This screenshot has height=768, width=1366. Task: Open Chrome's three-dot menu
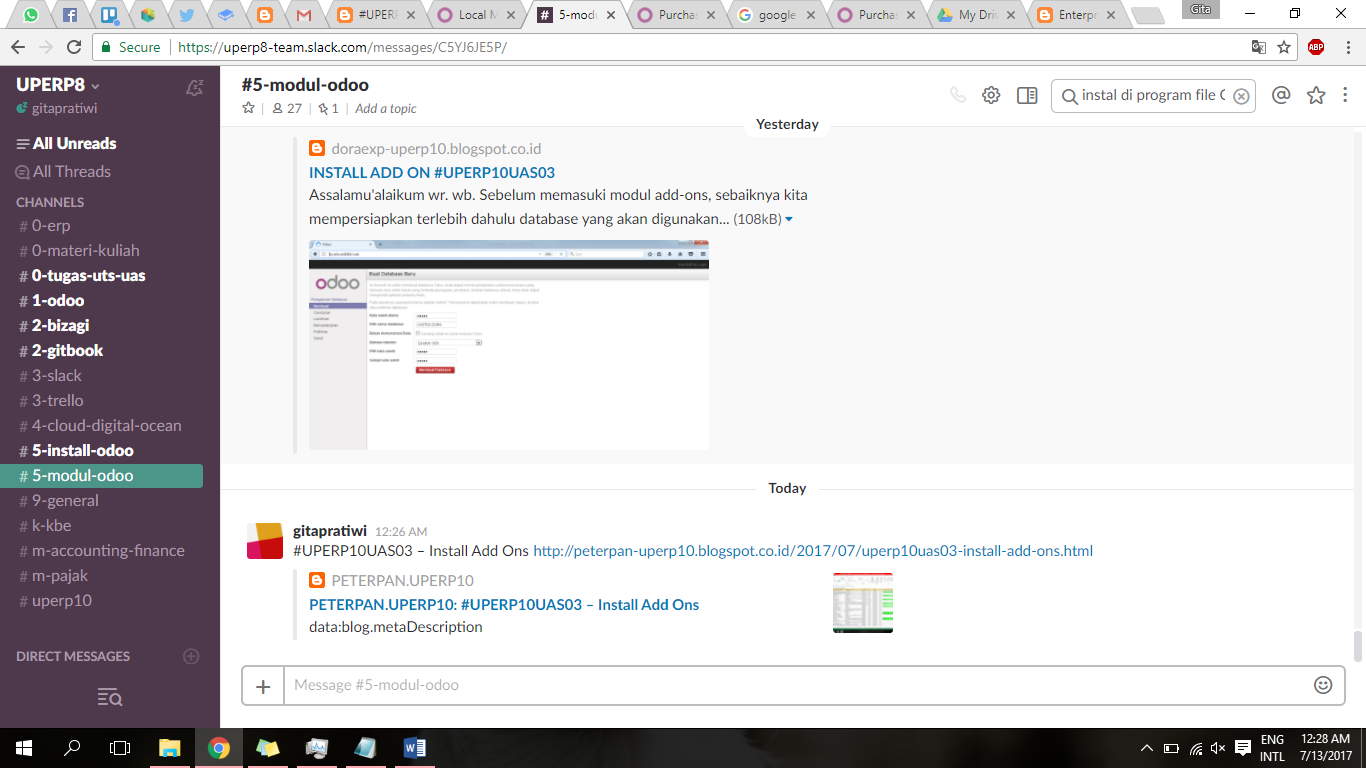(1347, 47)
